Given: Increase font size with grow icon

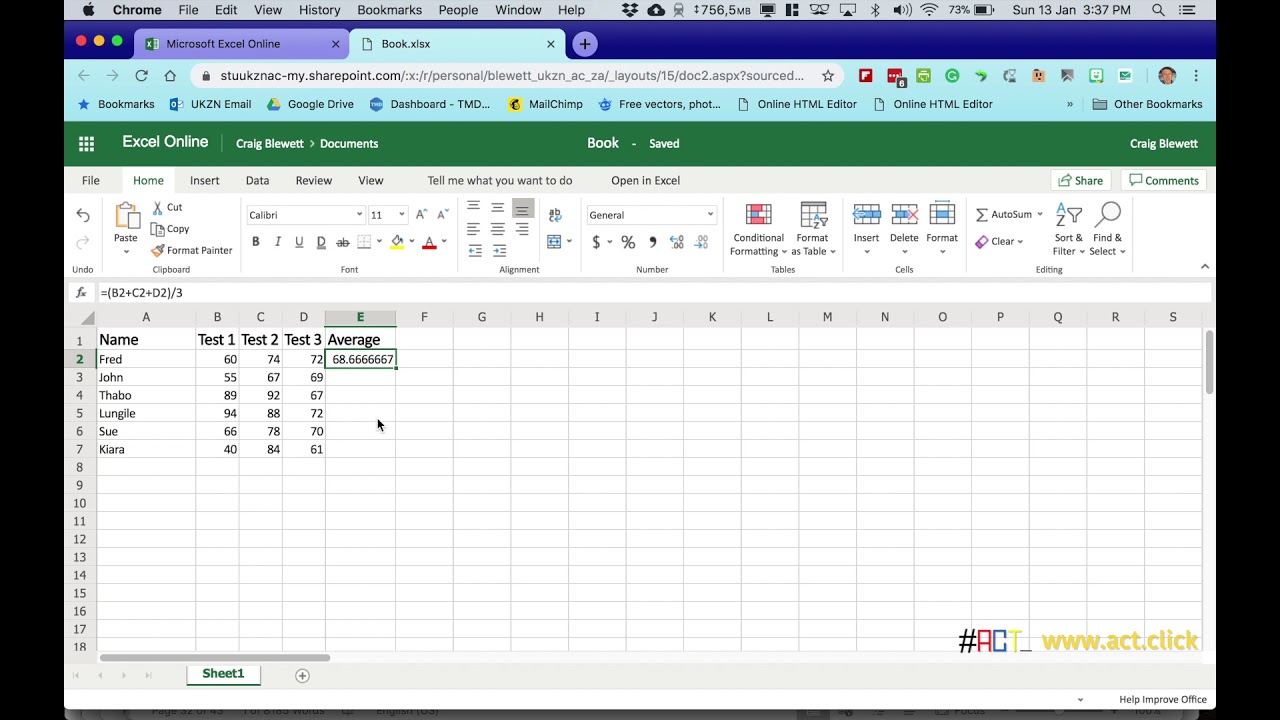Looking at the screenshot, I should pos(421,215).
